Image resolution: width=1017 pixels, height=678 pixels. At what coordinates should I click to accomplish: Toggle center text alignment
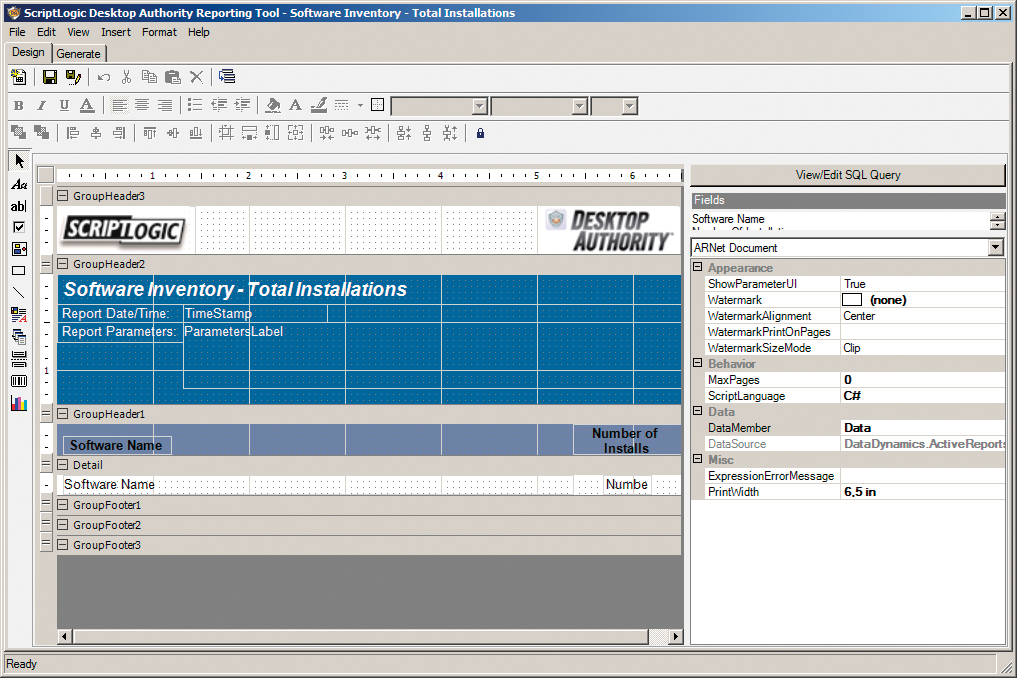pyautogui.click(x=142, y=105)
